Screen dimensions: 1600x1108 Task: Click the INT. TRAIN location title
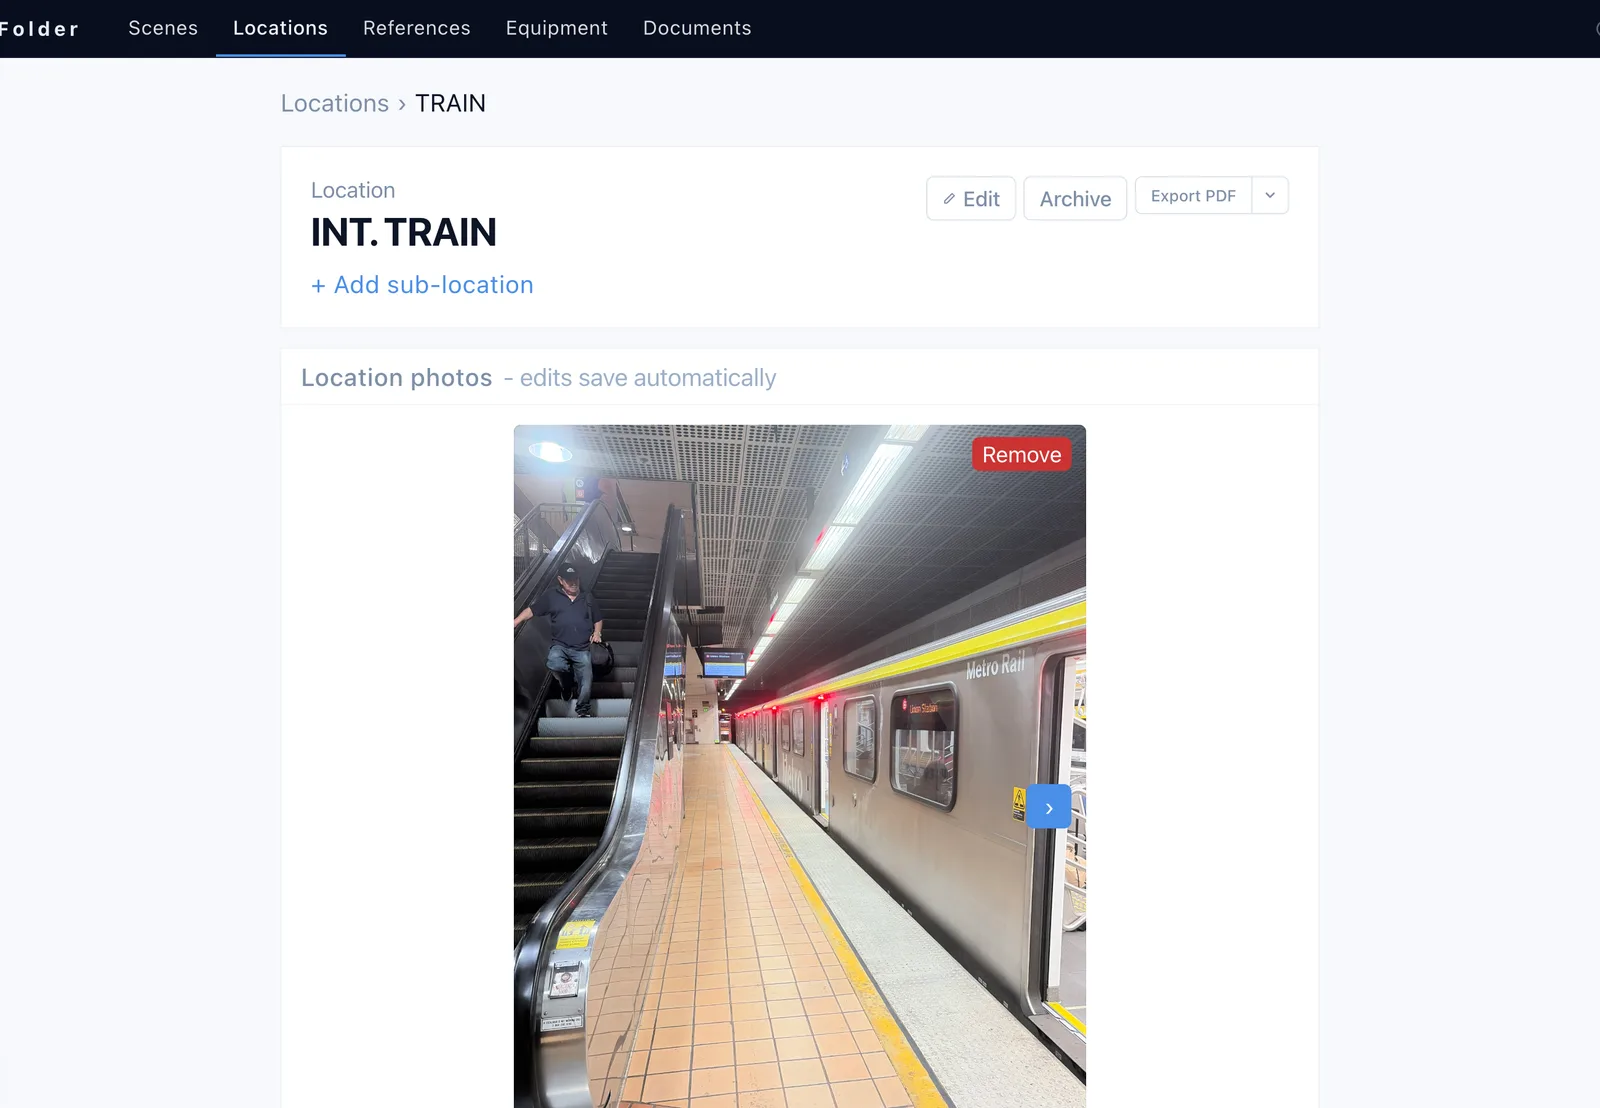coord(403,232)
